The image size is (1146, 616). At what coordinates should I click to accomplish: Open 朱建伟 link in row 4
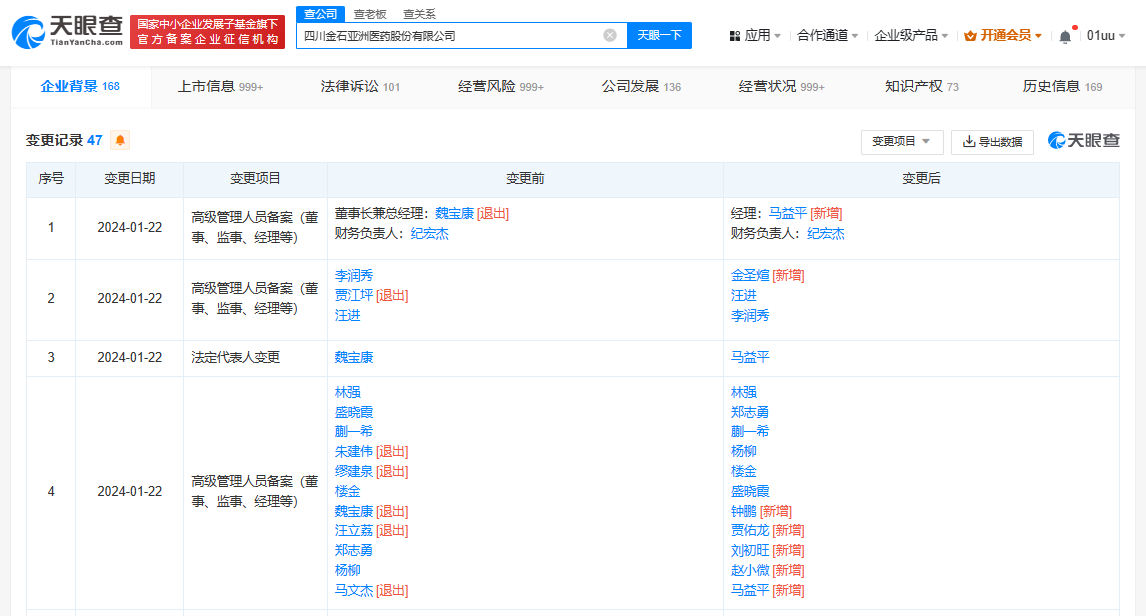point(354,452)
